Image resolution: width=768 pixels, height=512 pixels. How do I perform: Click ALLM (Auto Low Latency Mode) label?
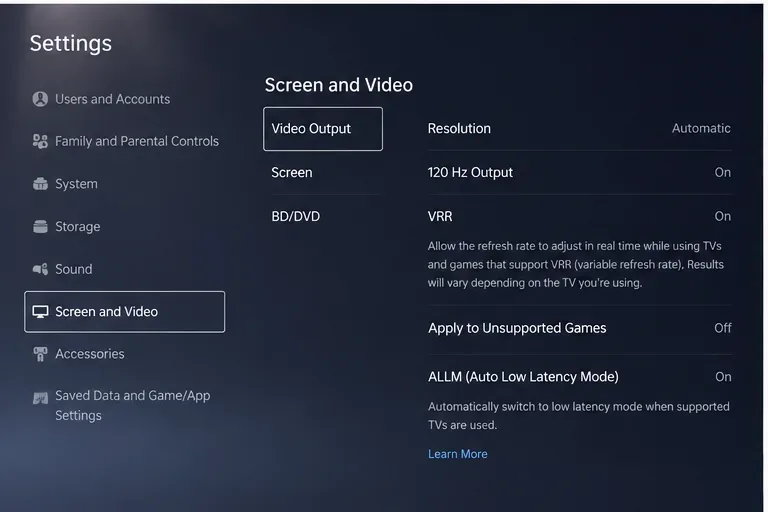tap(523, 377)
